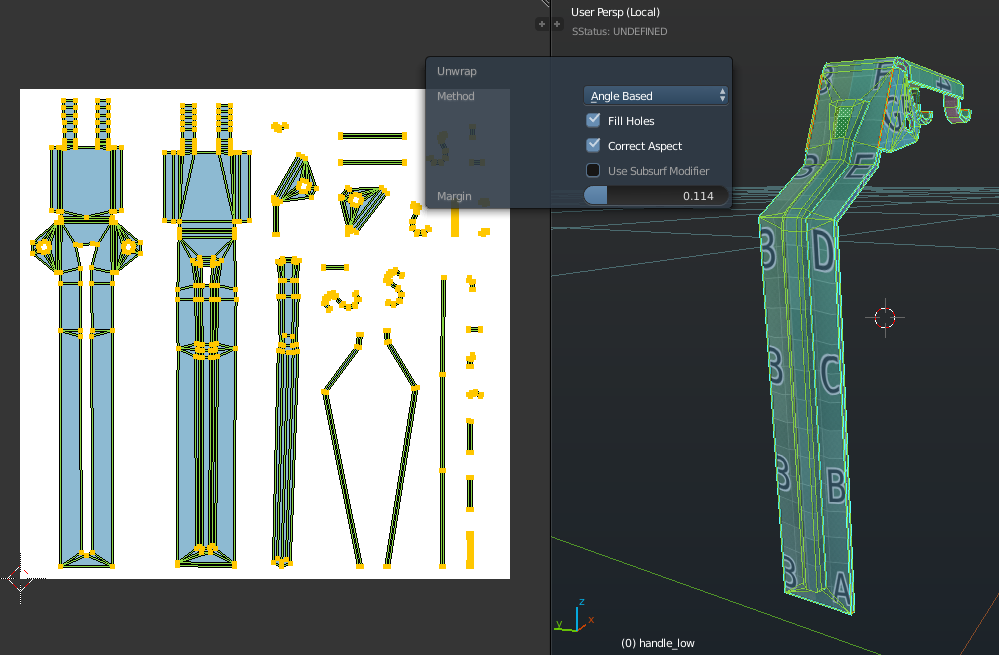Enable the Use Subsurf Modifier checkbox
Screen dimensions: 999x655
tap(593, 170)
